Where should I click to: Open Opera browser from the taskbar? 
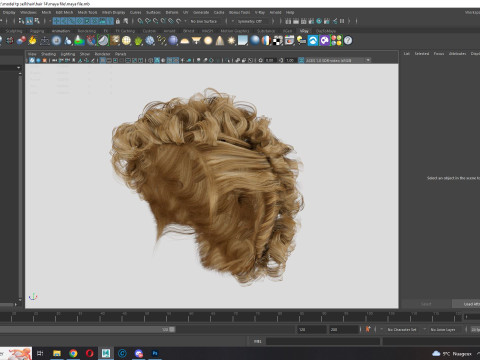point(89,353)
